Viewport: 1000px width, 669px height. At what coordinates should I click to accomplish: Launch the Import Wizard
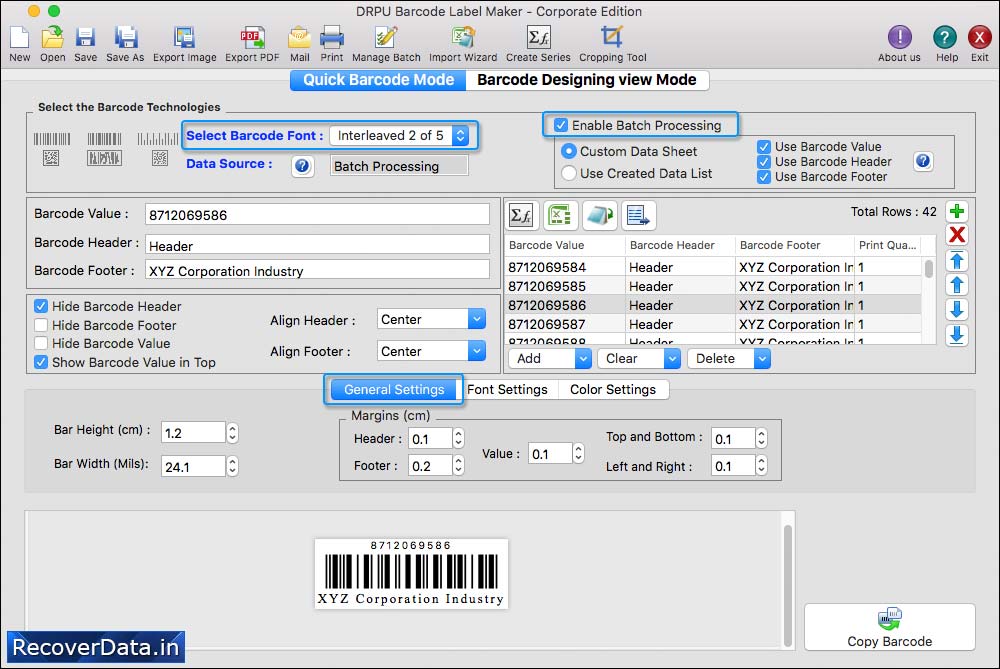pos(463,38)
